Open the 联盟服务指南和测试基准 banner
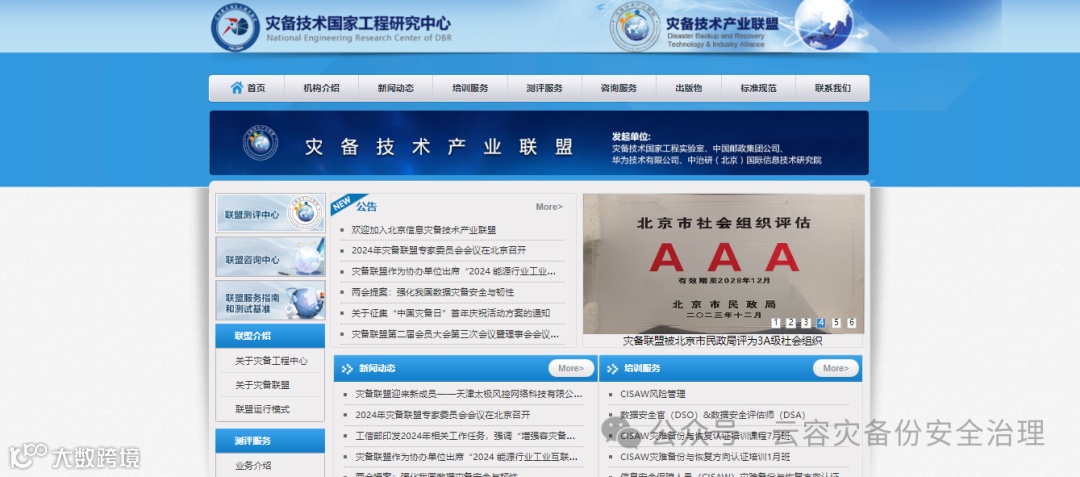1080x477 pixels. (270, 300)
